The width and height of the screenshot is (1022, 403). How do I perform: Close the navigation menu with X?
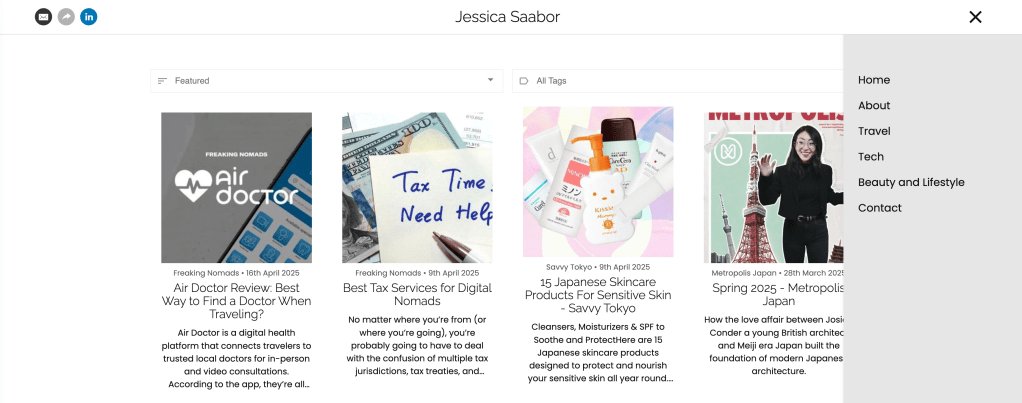coord(975,17)
